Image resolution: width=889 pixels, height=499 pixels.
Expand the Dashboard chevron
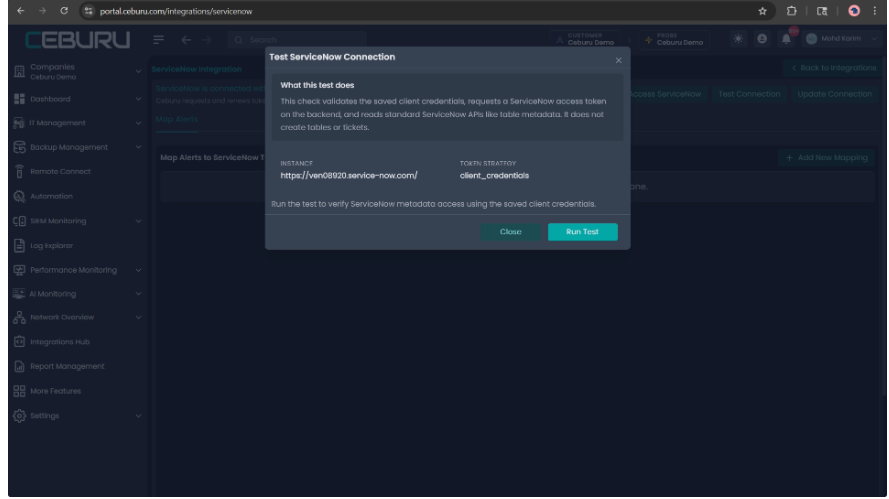pyautogui.click(x=138, y=99)
